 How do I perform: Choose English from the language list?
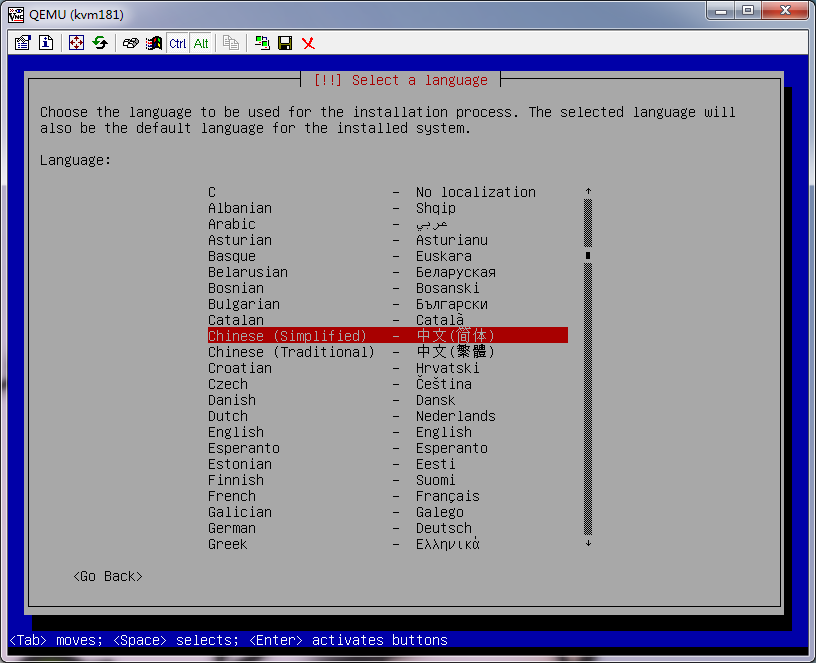[x=236, y=432]
